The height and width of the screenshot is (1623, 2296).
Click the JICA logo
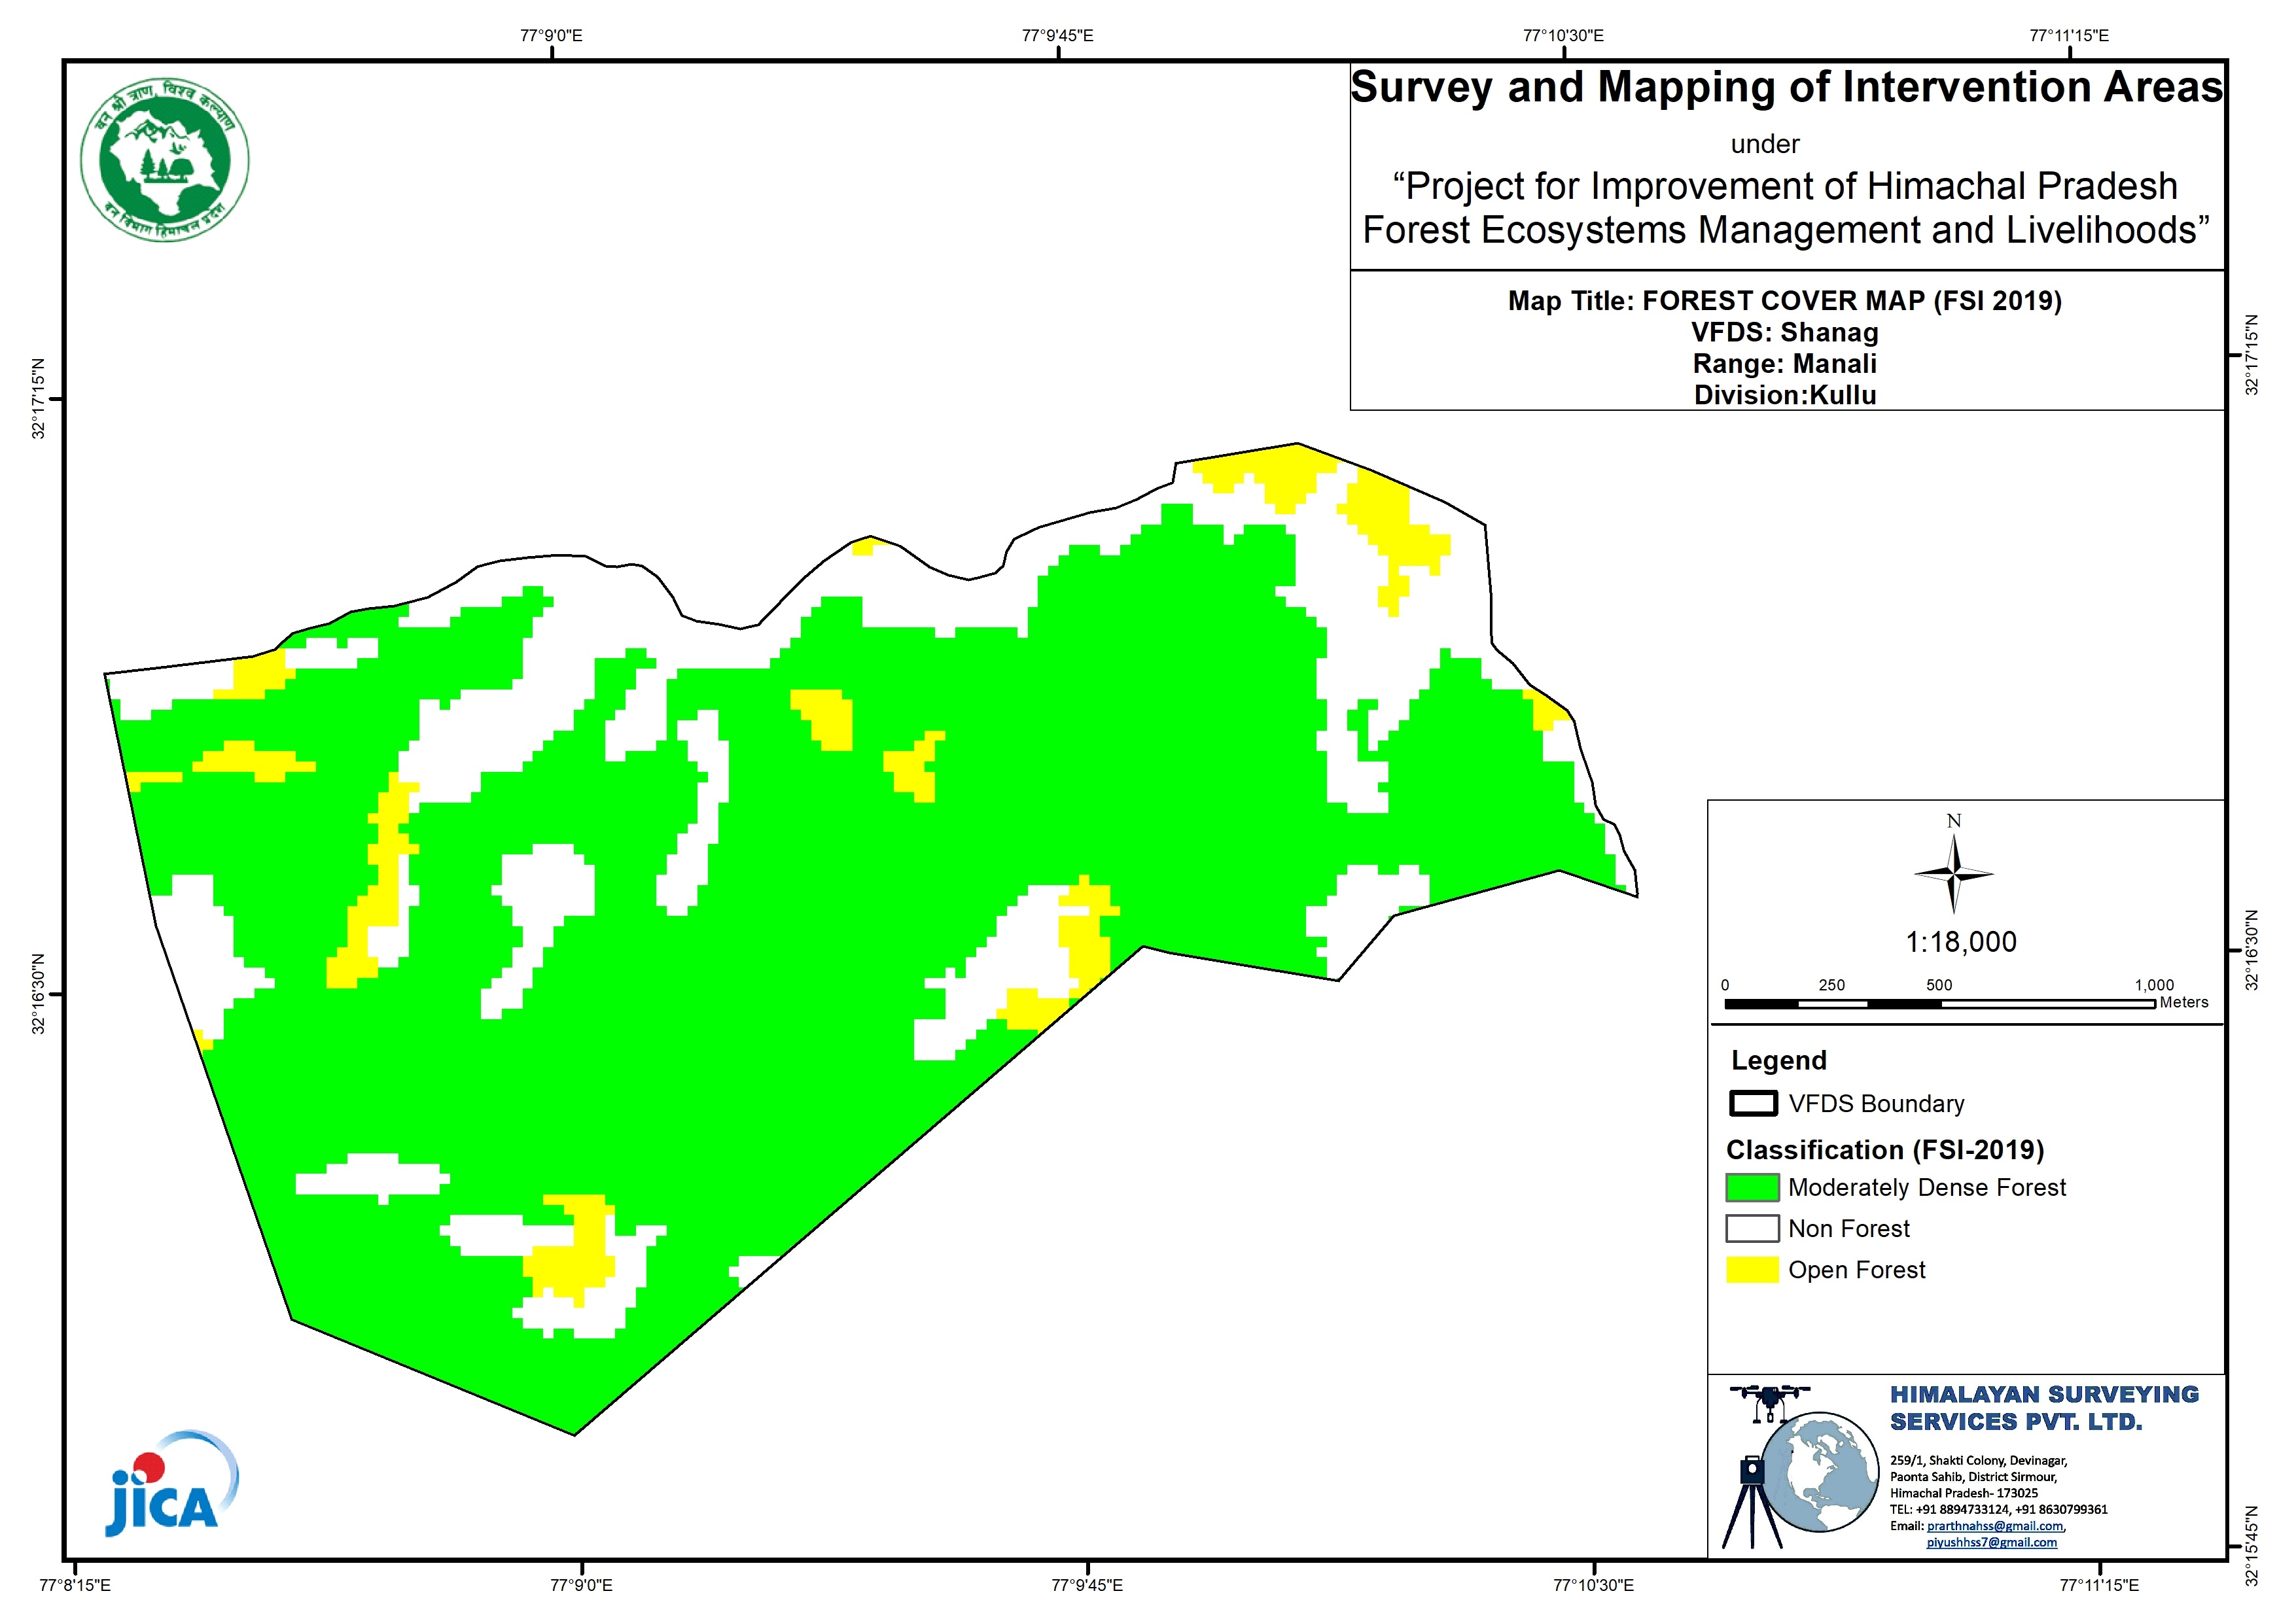172,1483
